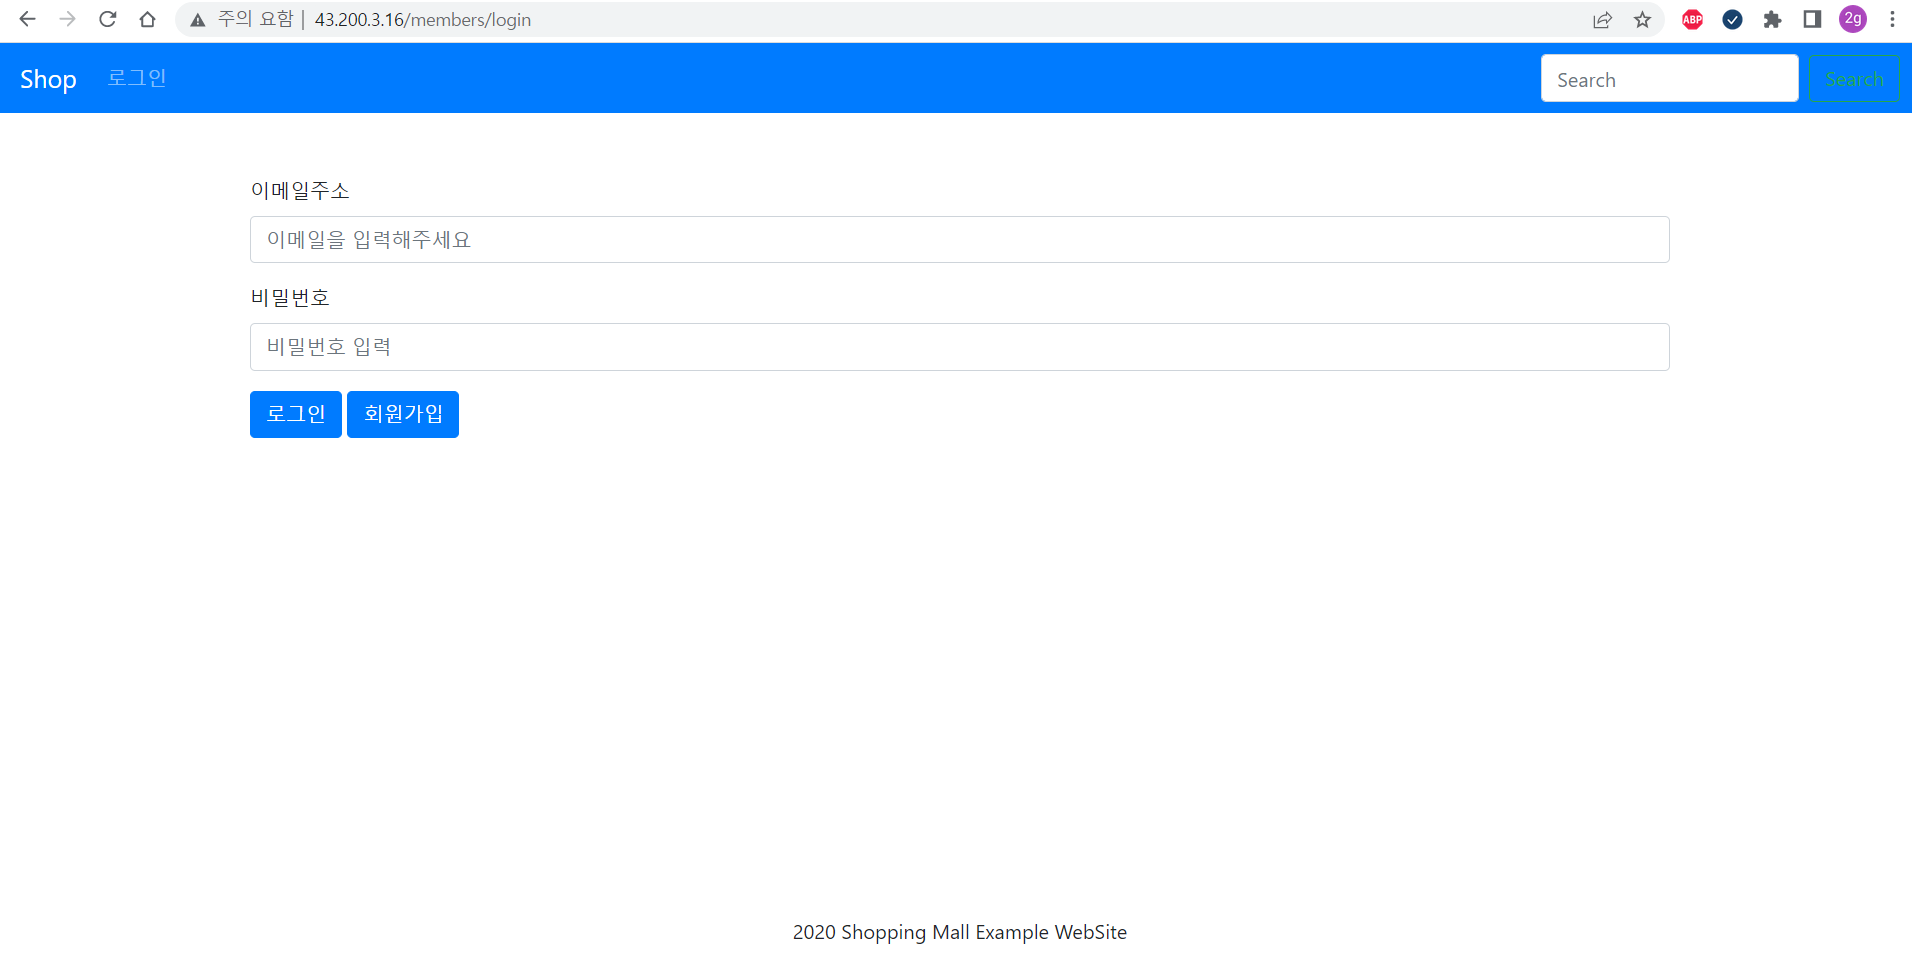Click the 회원가입 sign-up button

click(403, 414)
